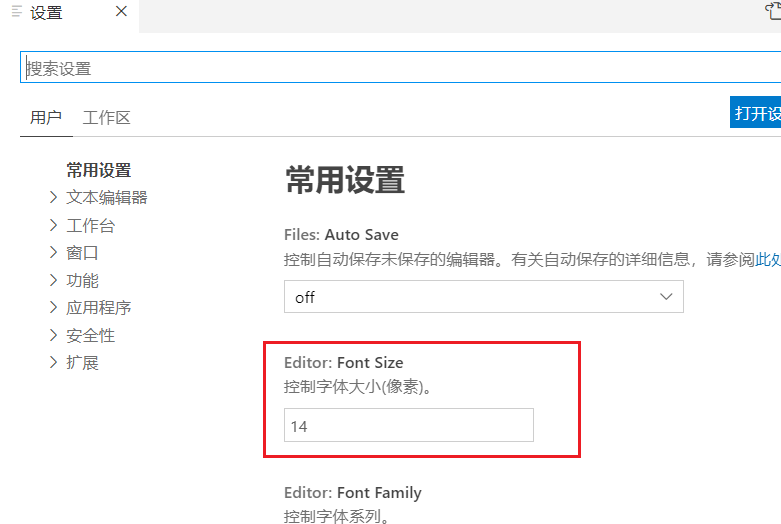Switch to the 工作区 settings tab
This screenshot has height=524, width=781.
[106, 117]
